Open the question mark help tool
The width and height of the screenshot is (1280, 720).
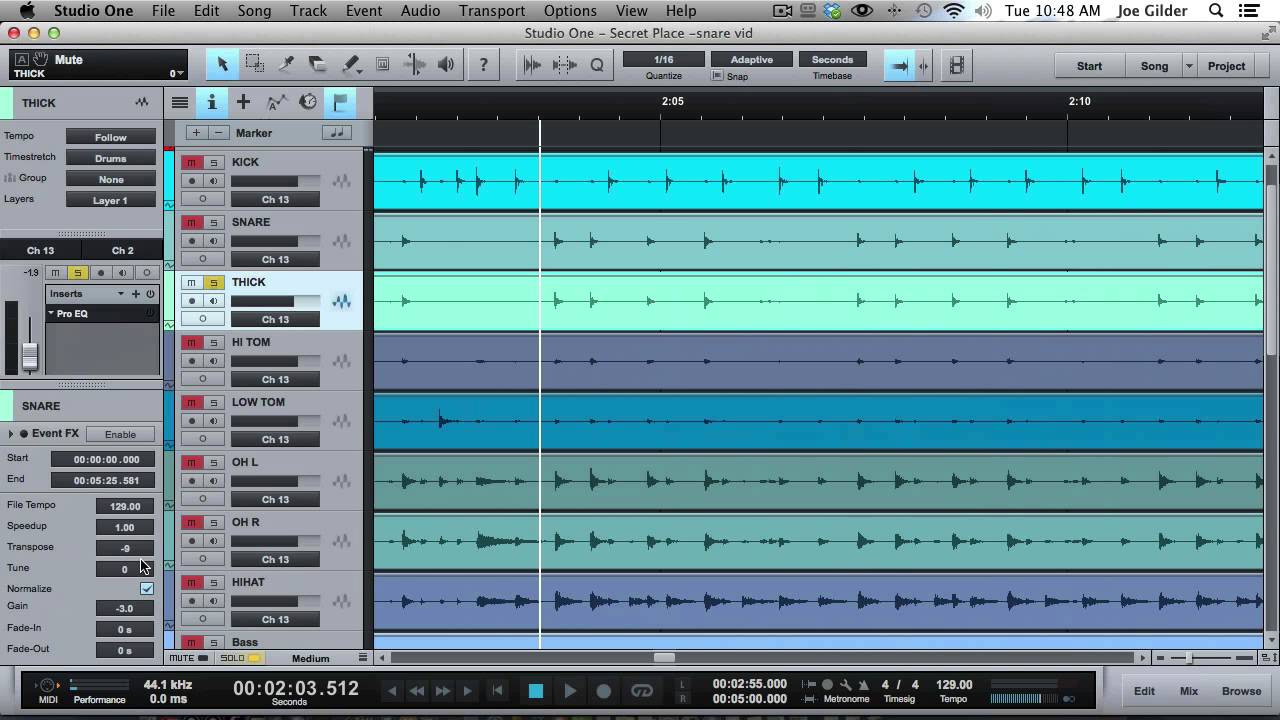point(484,65)
